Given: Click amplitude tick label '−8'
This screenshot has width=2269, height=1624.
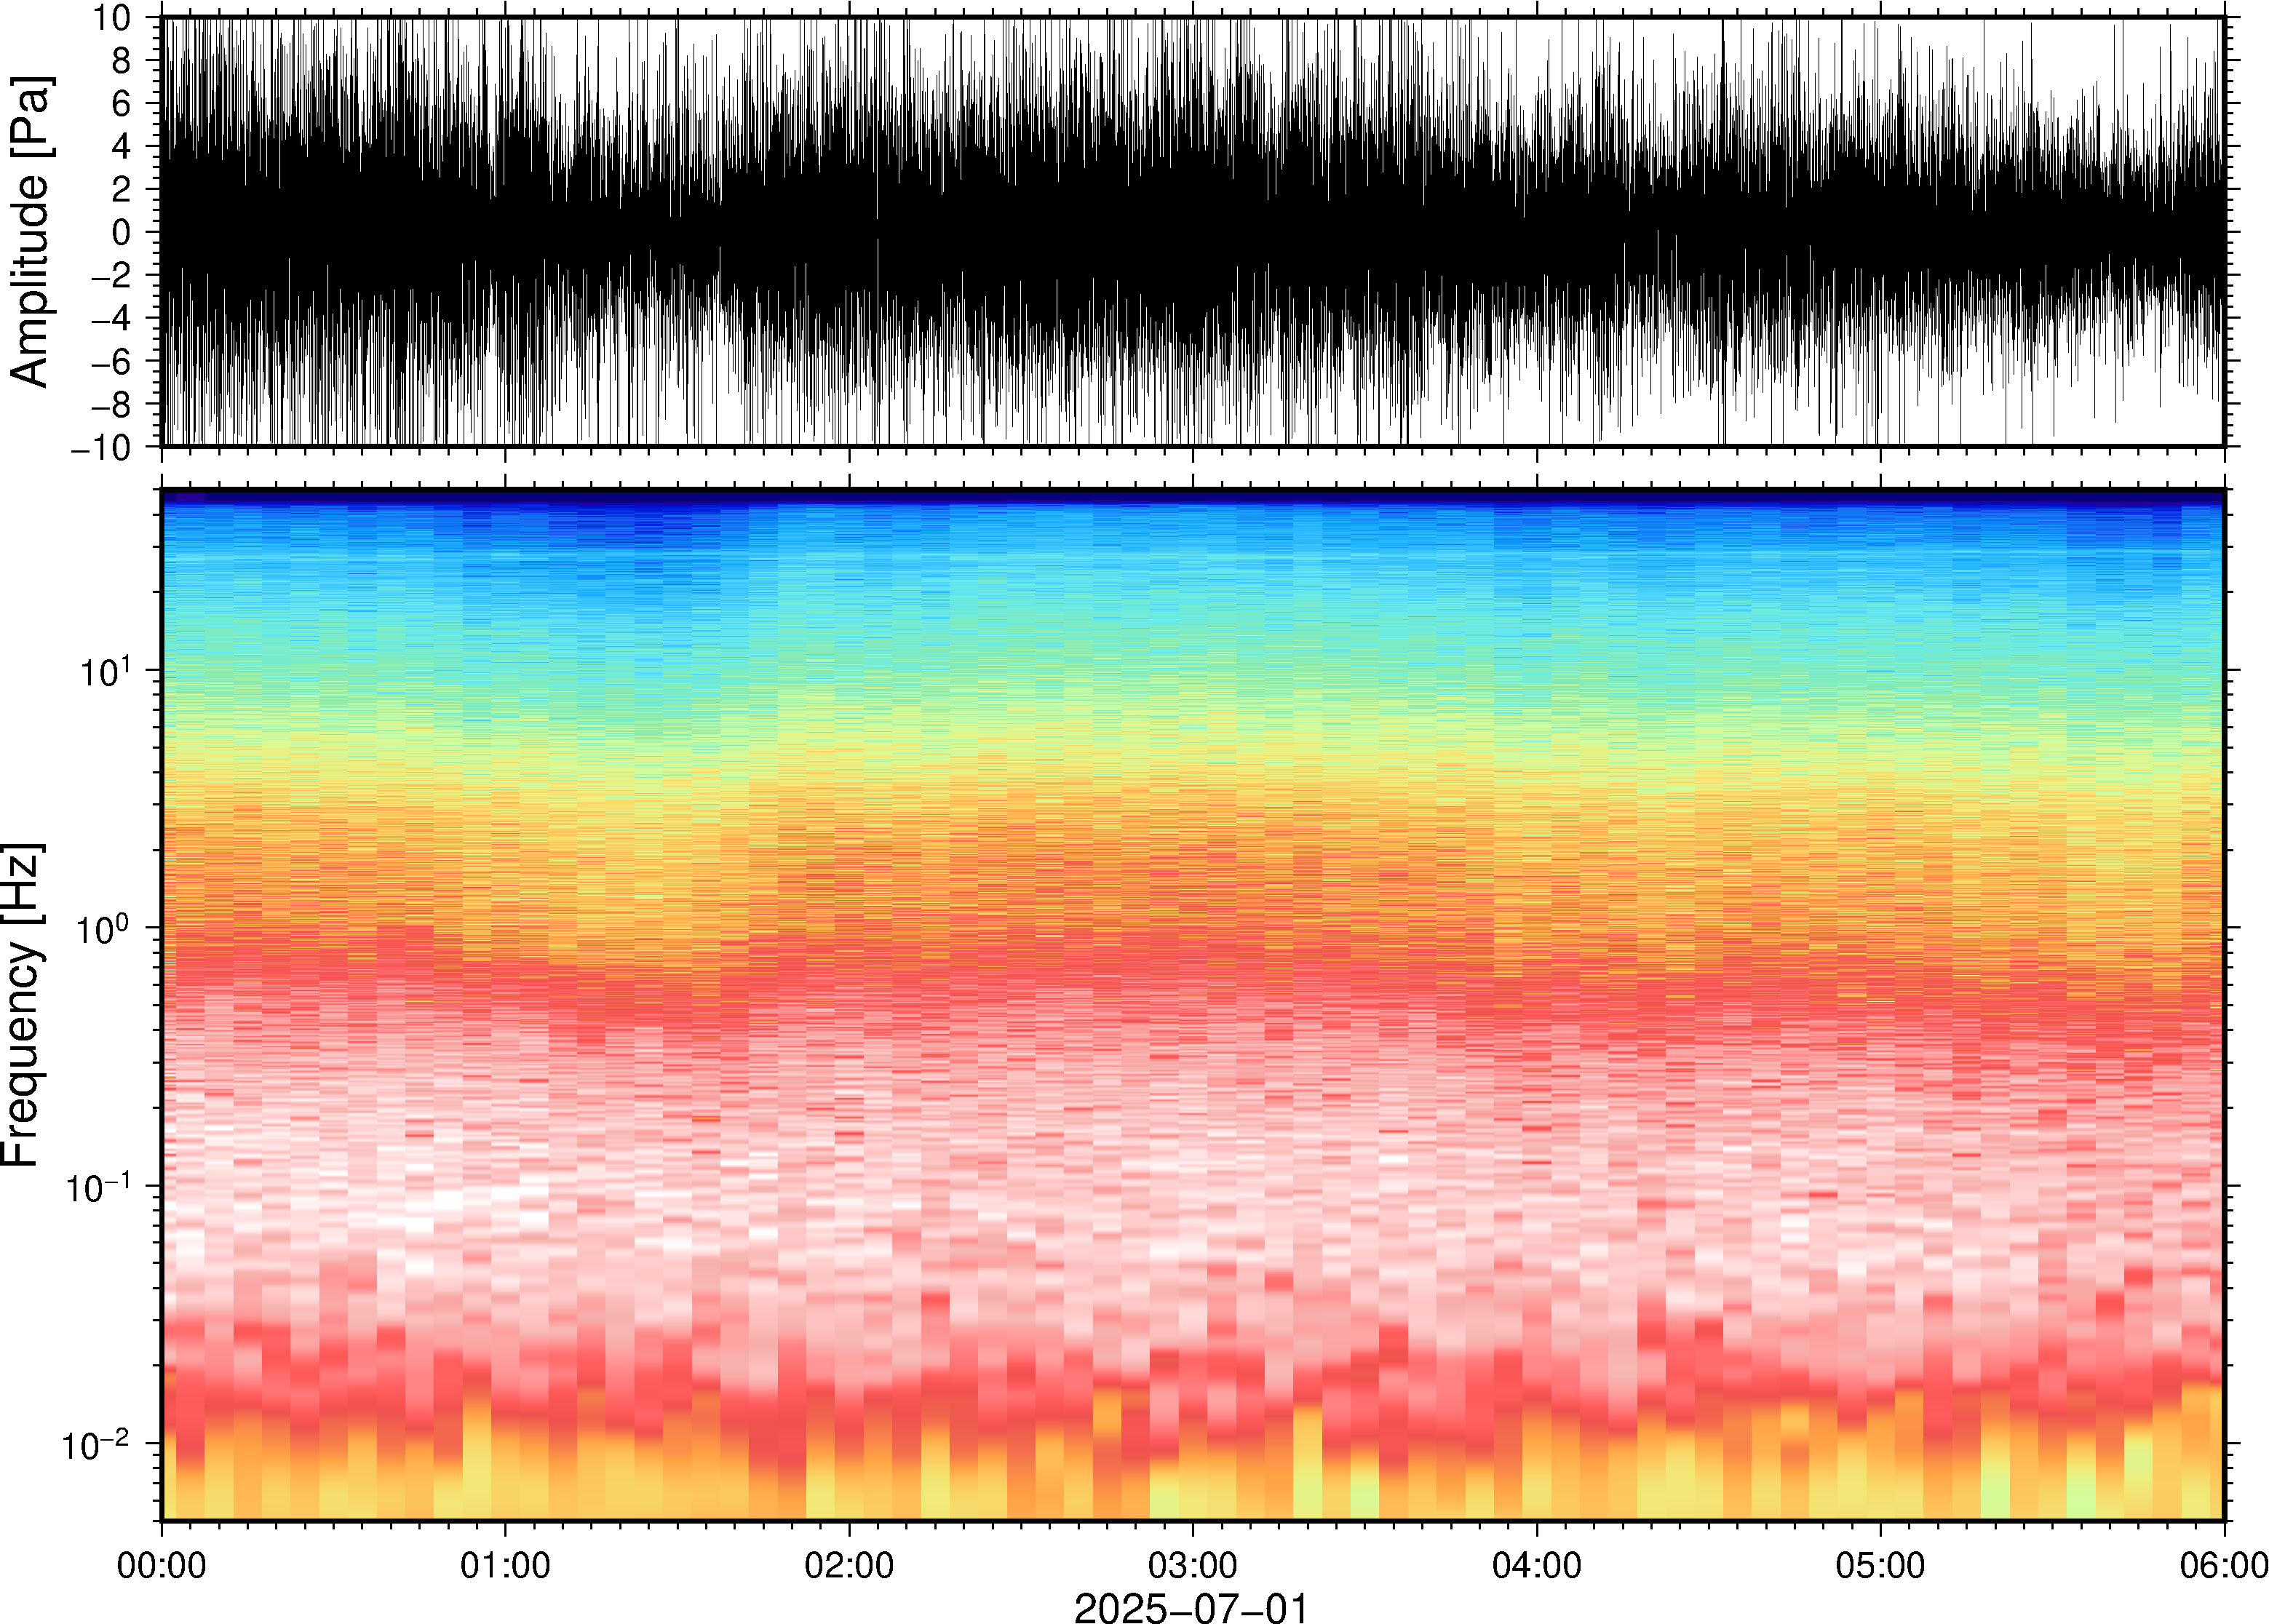Looking at the screenshot, I should pyautogui.click(x=111, y=405).
